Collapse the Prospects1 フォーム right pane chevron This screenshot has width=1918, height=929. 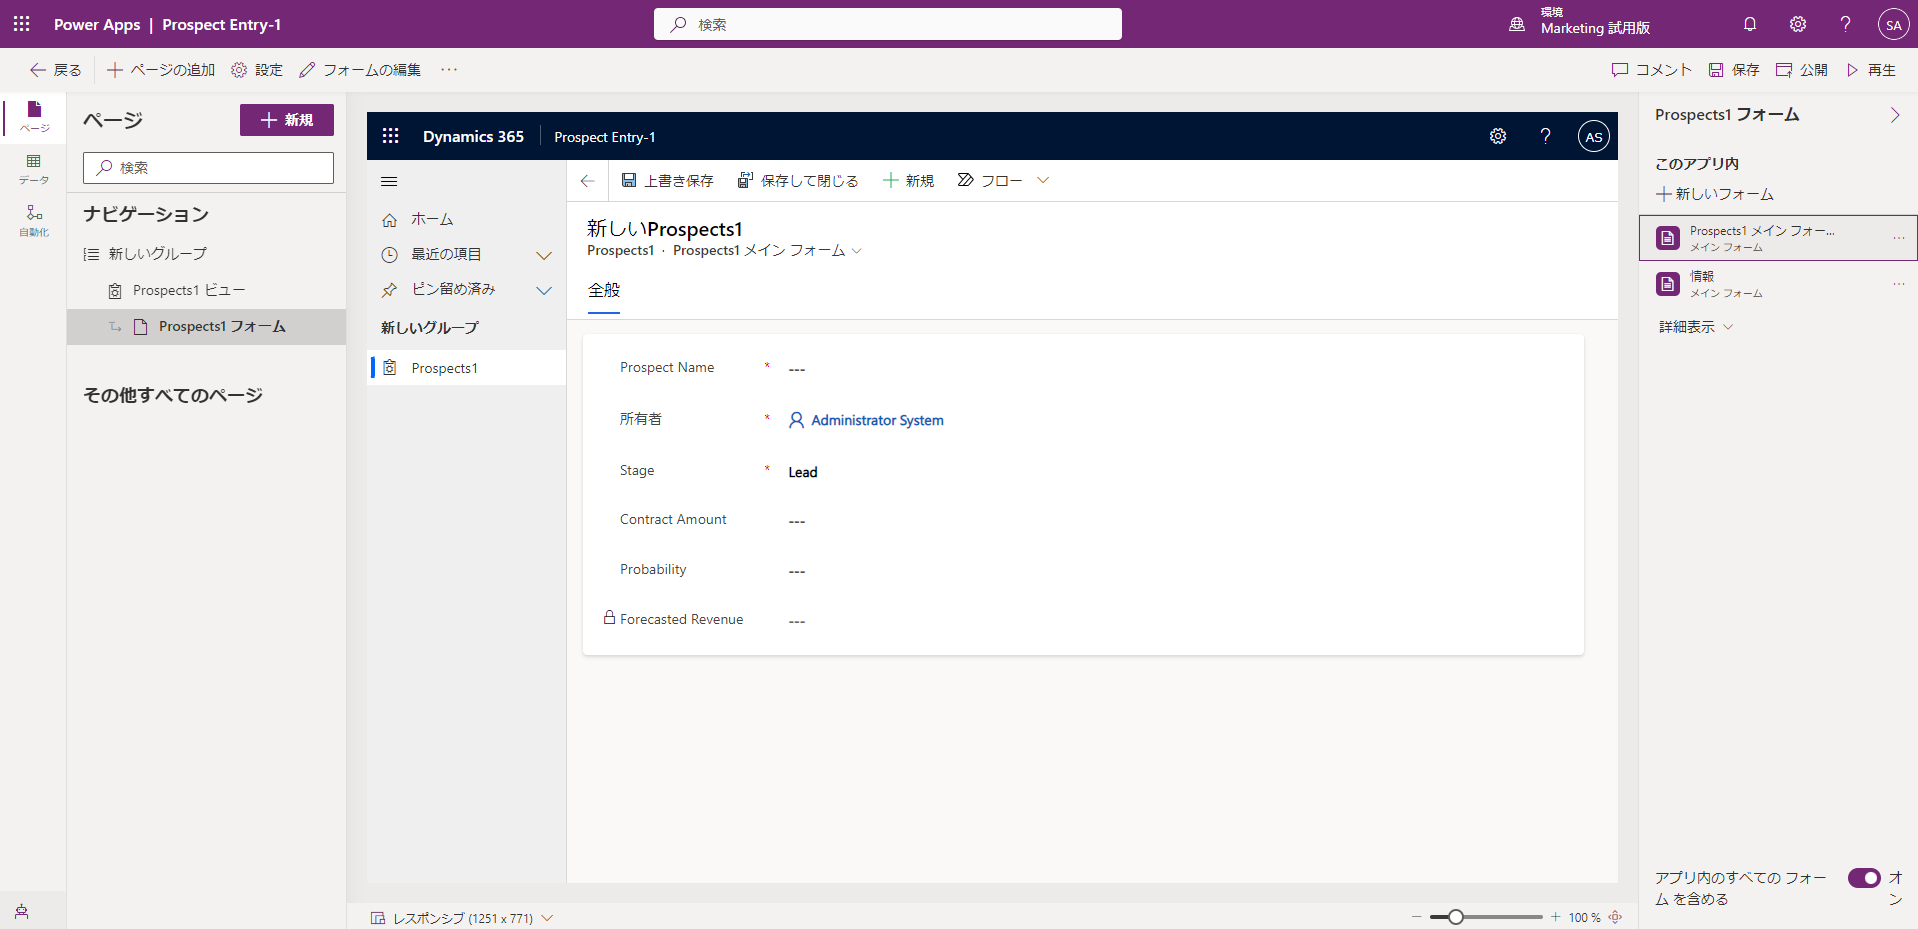[x=1894, y=115]
